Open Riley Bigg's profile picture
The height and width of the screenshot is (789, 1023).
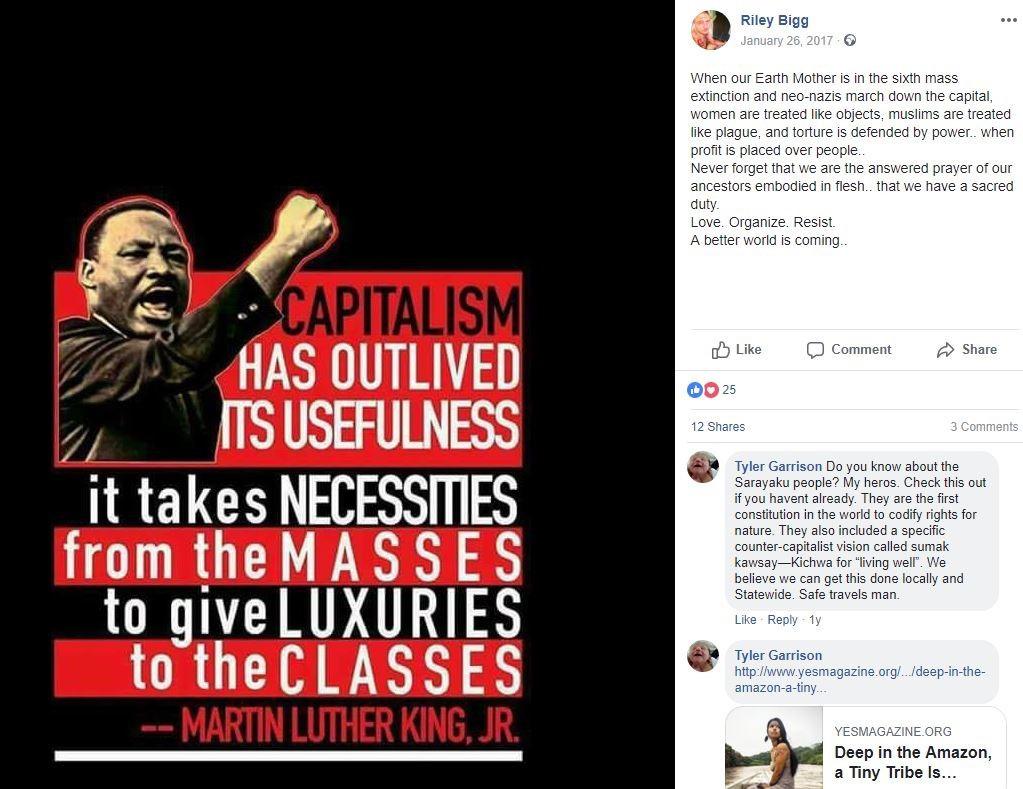point(710,30)
